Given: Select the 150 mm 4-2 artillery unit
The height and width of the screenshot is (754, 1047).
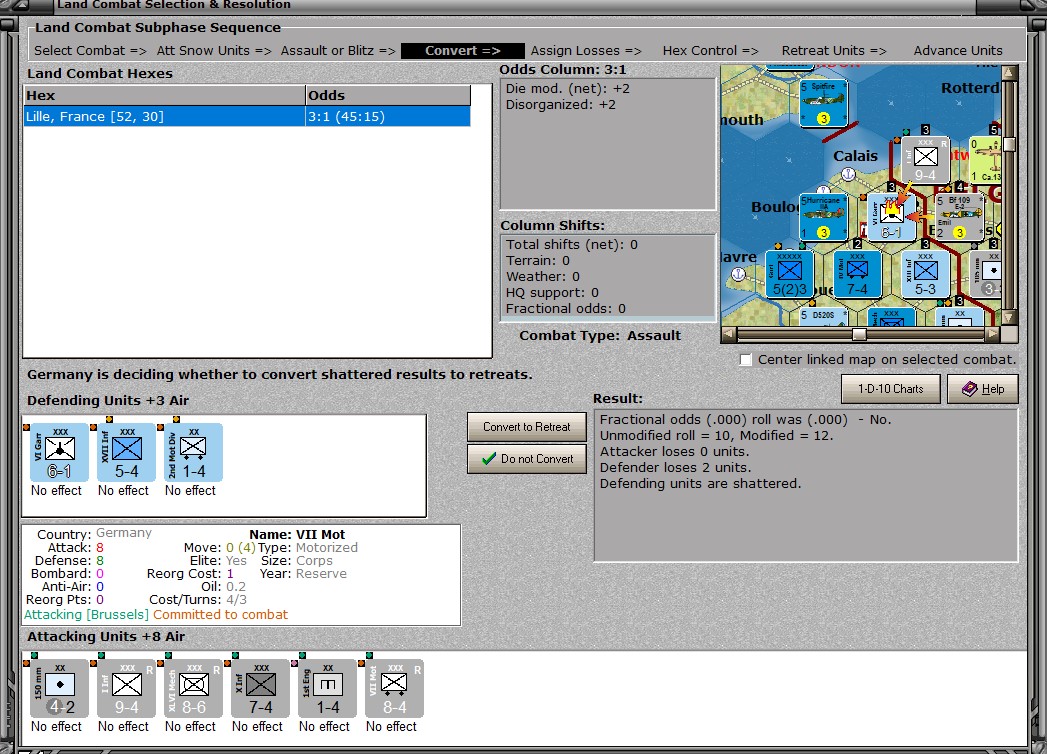Looking at the screenshot, I should click(59, 689).
